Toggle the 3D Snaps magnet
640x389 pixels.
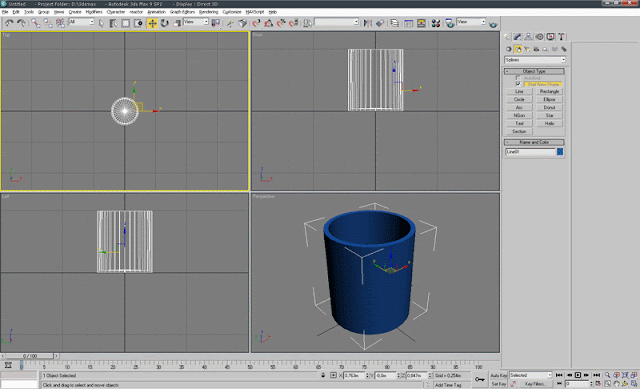(x=256, y=23)
